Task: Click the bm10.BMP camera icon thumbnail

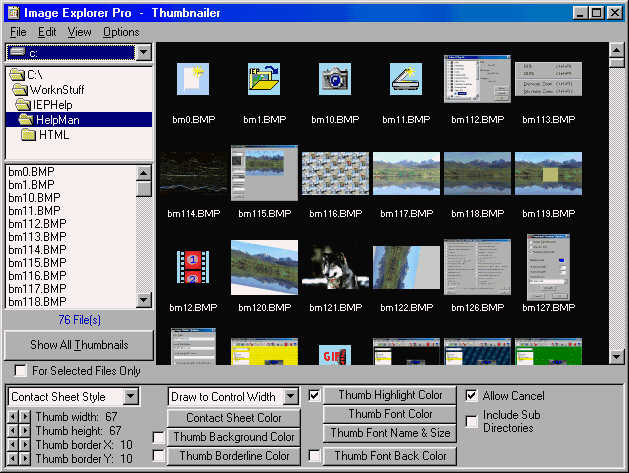Action: pos(335,79)
